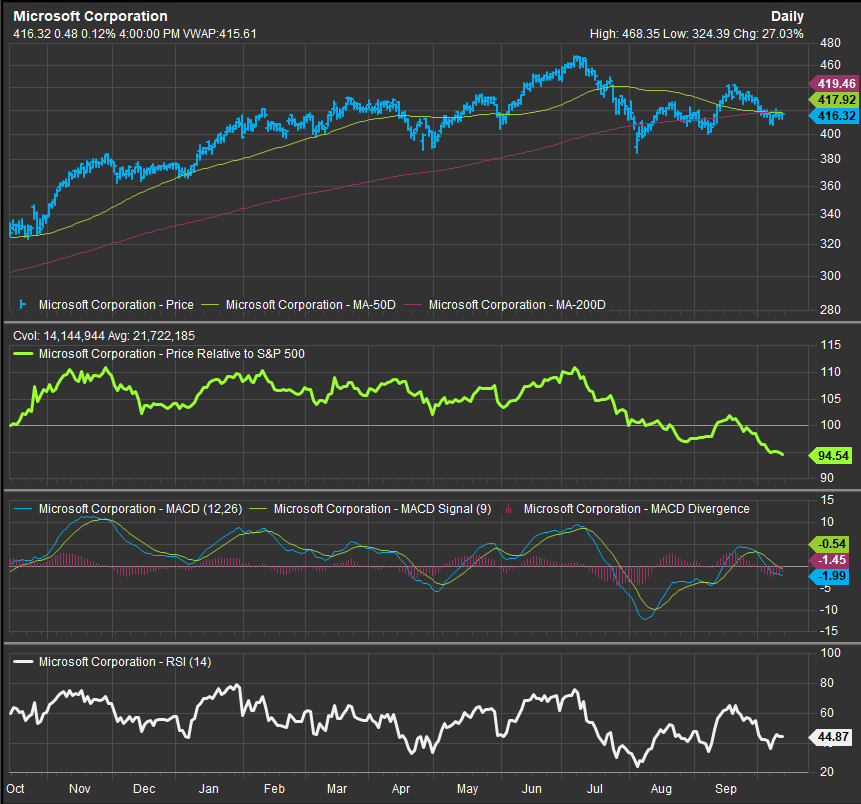
Task: Click the 280 price axis label
Action: click(x=830, y=310)
